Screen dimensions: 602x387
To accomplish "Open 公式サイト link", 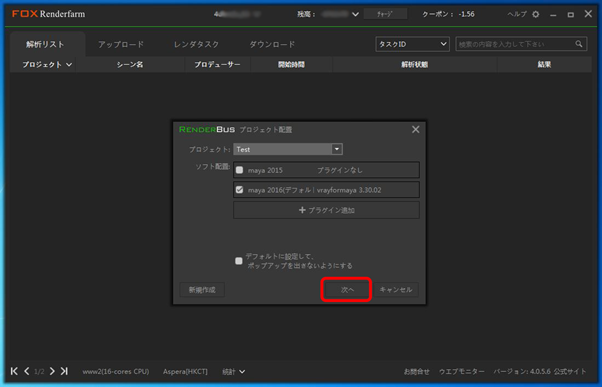I will [x=570, y=372].
